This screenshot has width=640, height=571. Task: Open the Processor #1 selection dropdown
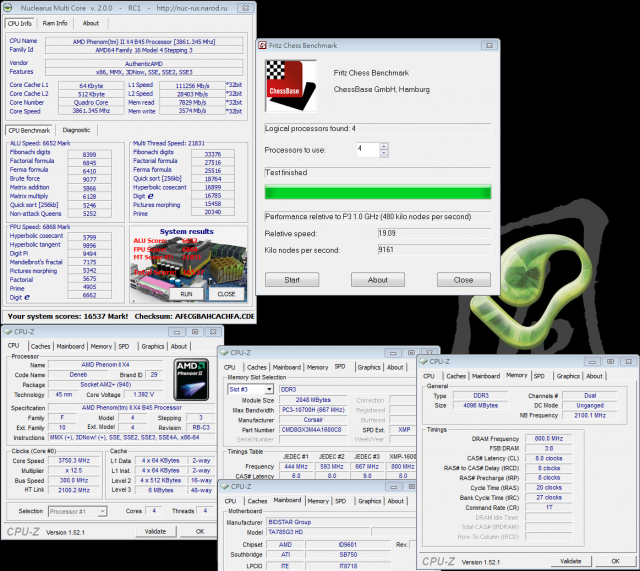pyautogui.click(x=102, y=511)
